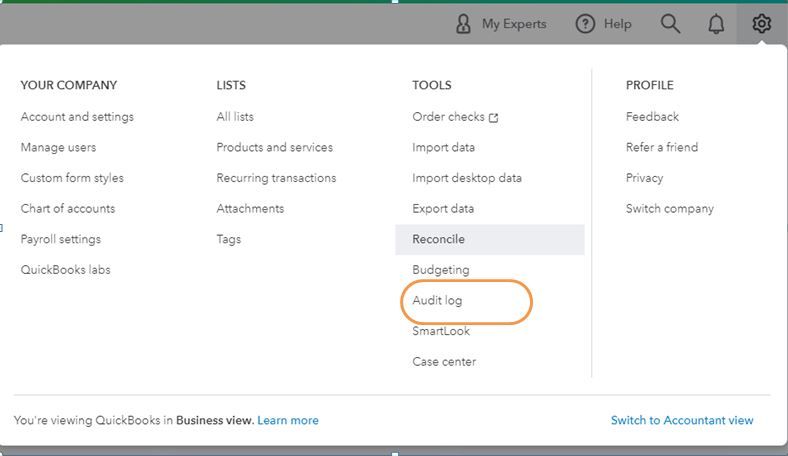
Task: Click the PROFILE heading
Action: (649, 85)
